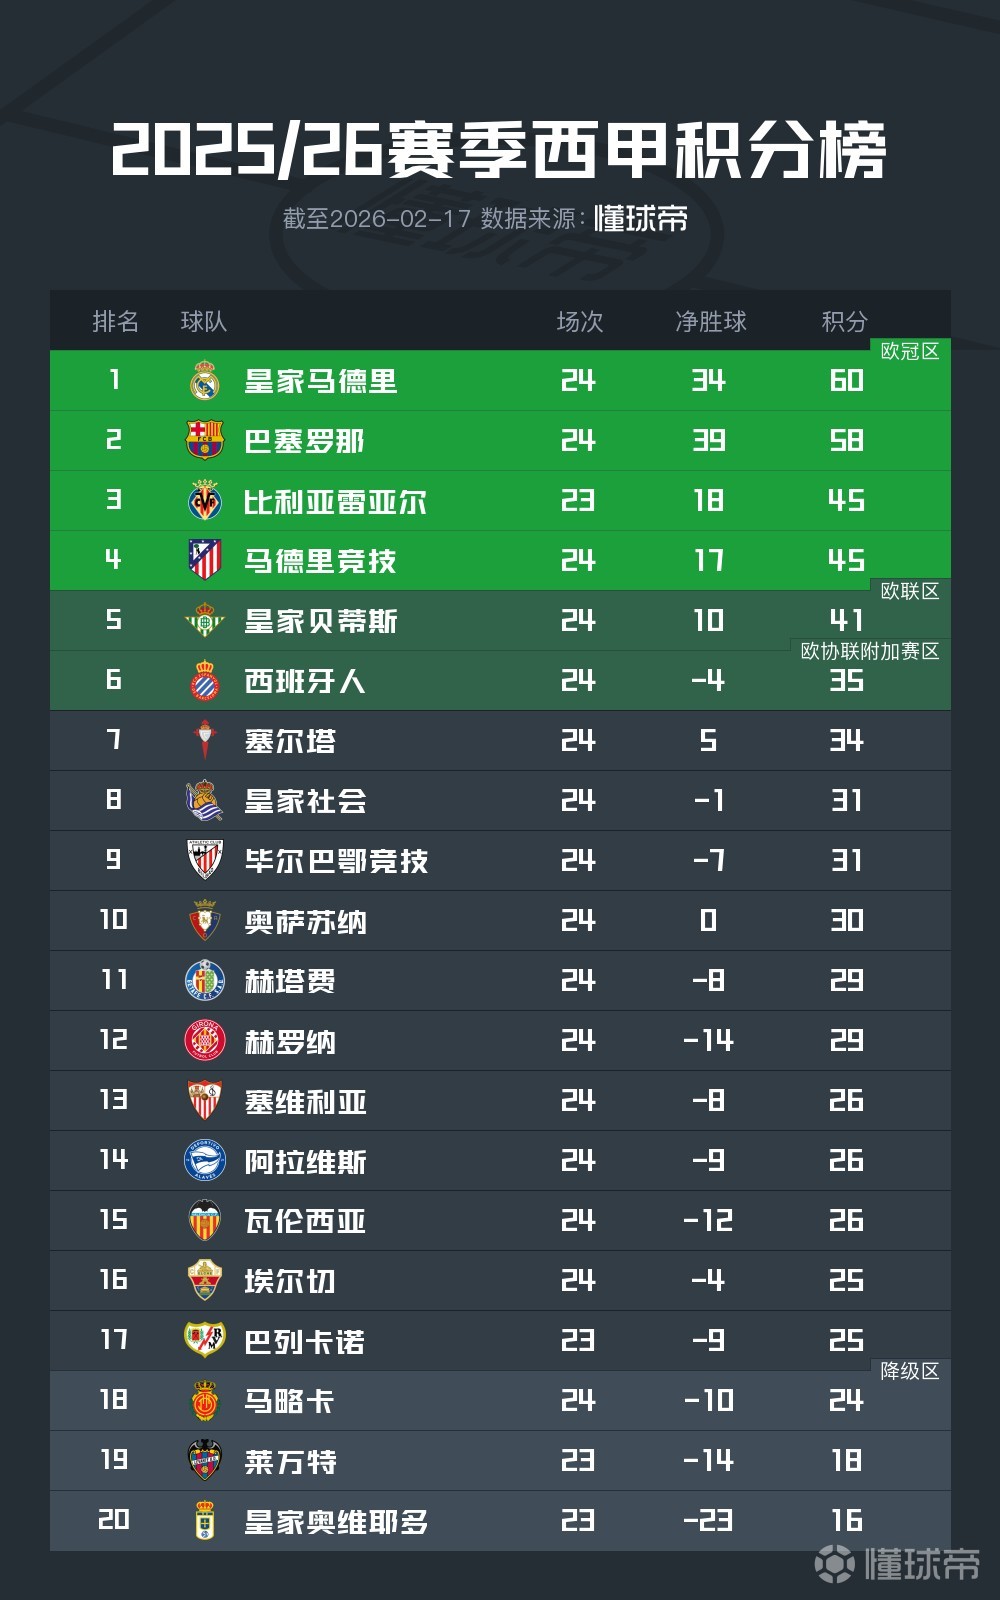Click the 欧冠区 zone label
Viewport: 1000px width, 1600px height.
point(909,351)
